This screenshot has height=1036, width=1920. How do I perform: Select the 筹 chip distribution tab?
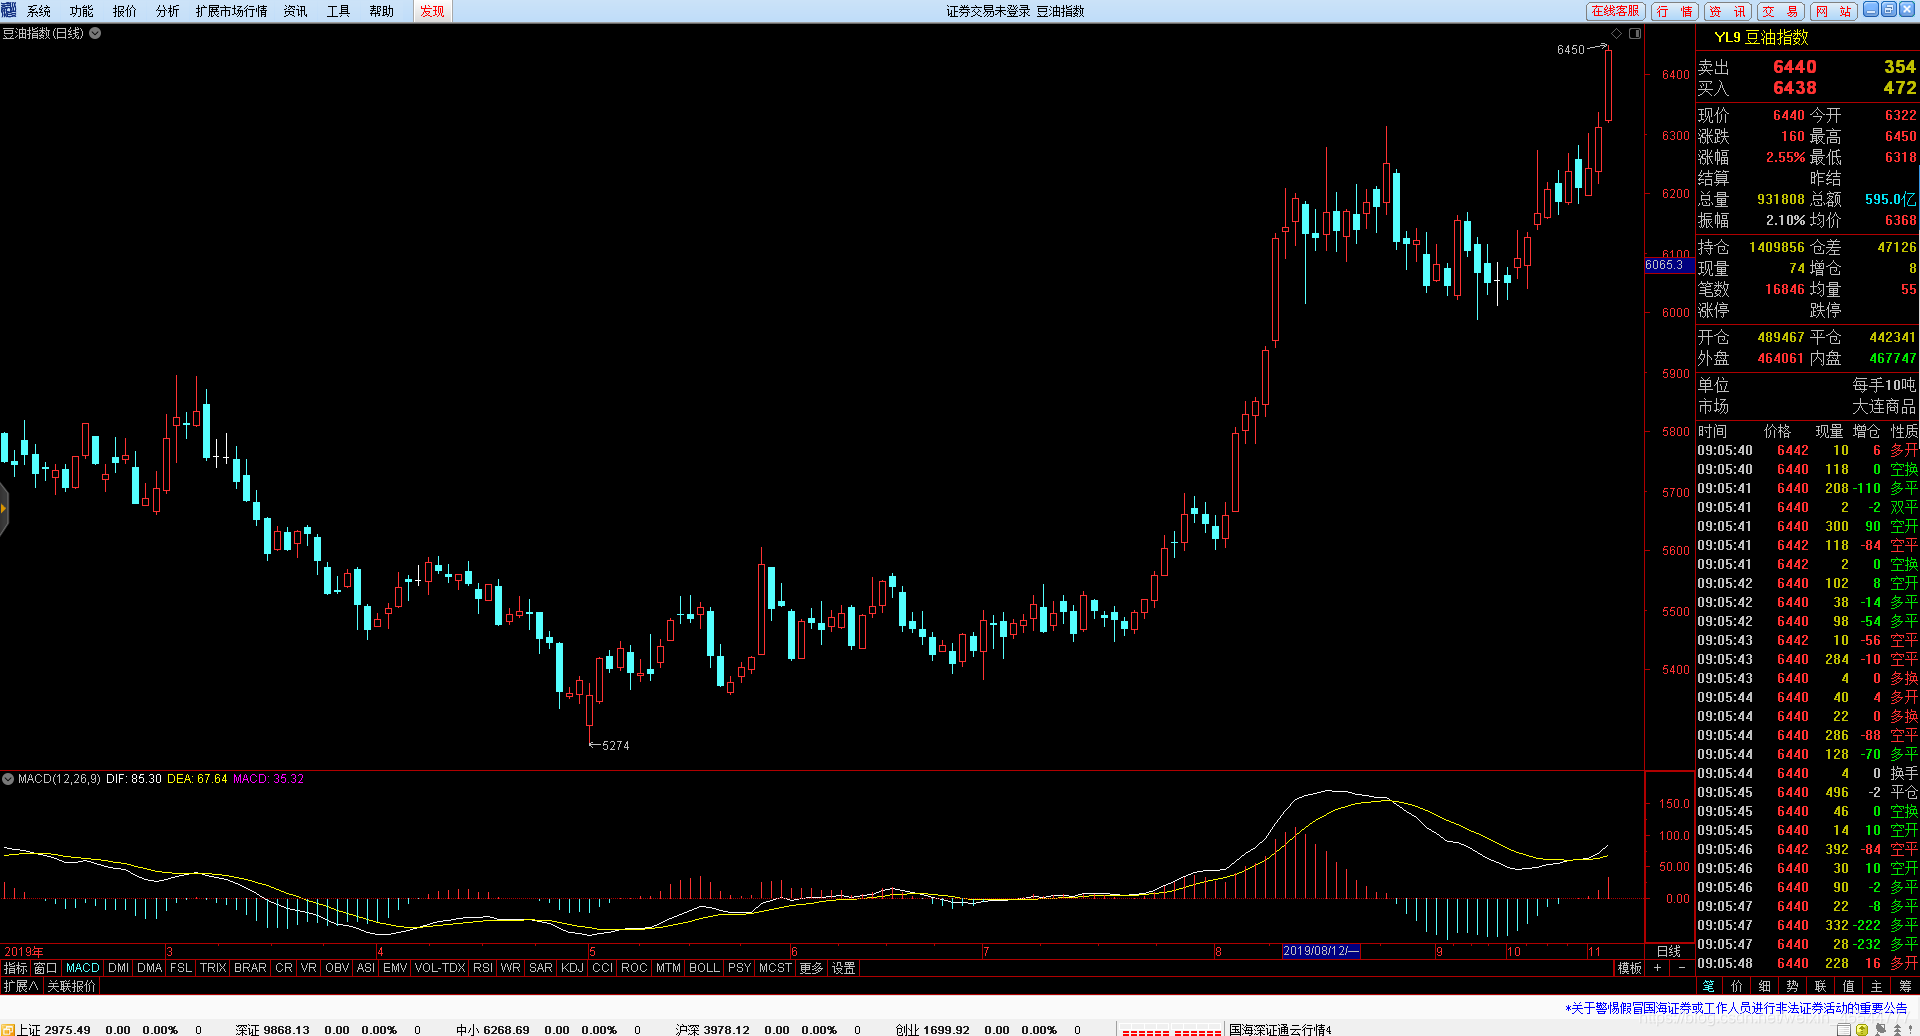click(x=1905, y=986)
